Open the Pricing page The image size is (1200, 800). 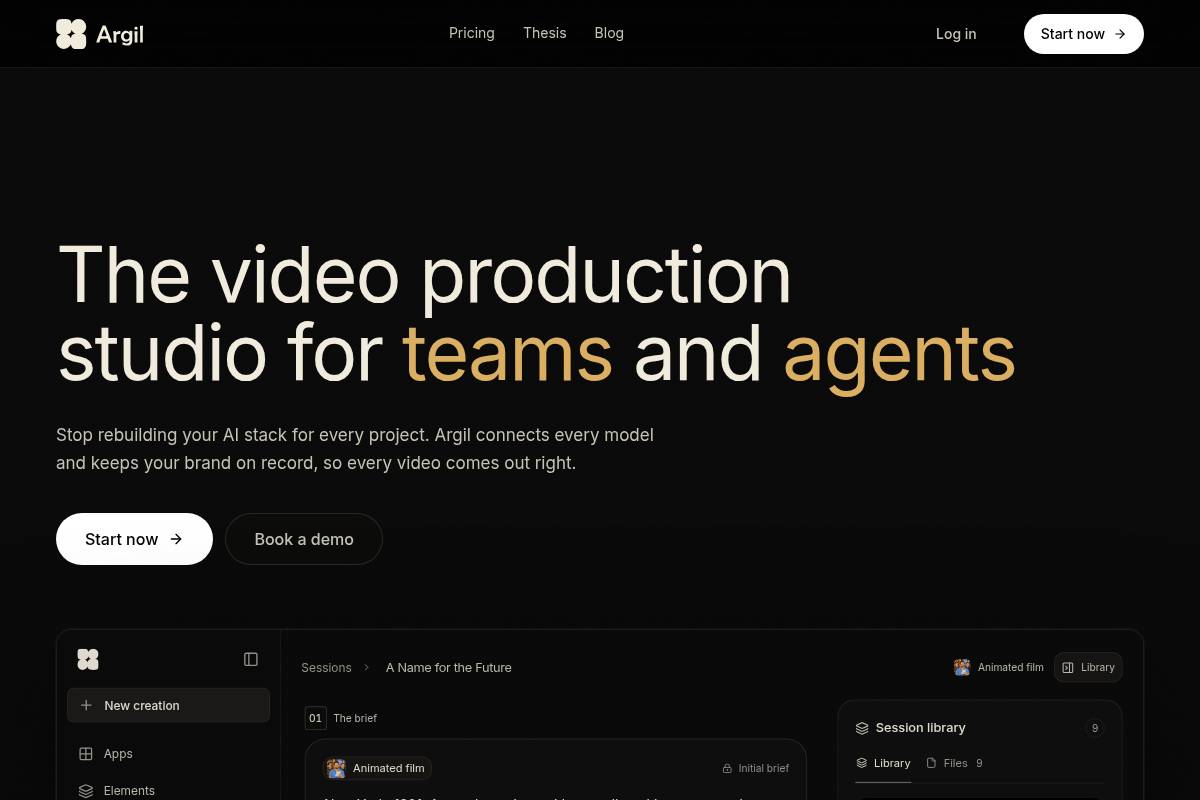click(x=472, y=33)
